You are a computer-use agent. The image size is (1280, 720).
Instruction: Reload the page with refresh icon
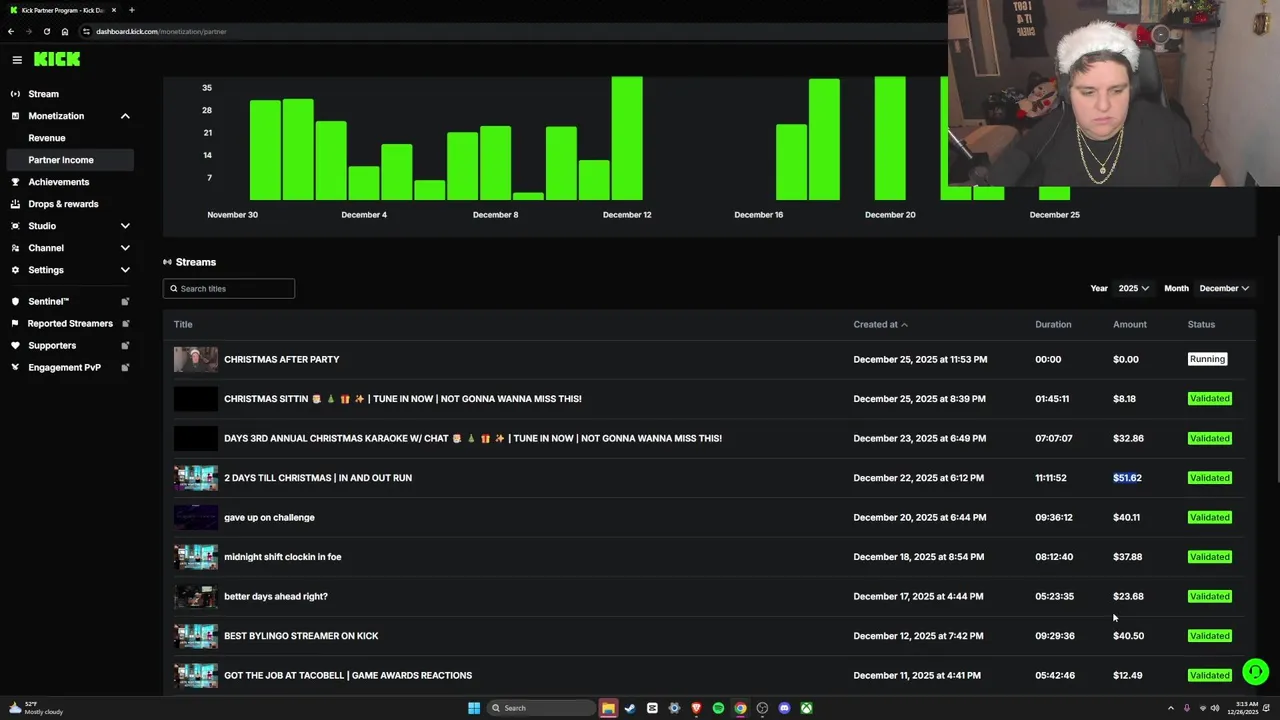tap(46, 31)
